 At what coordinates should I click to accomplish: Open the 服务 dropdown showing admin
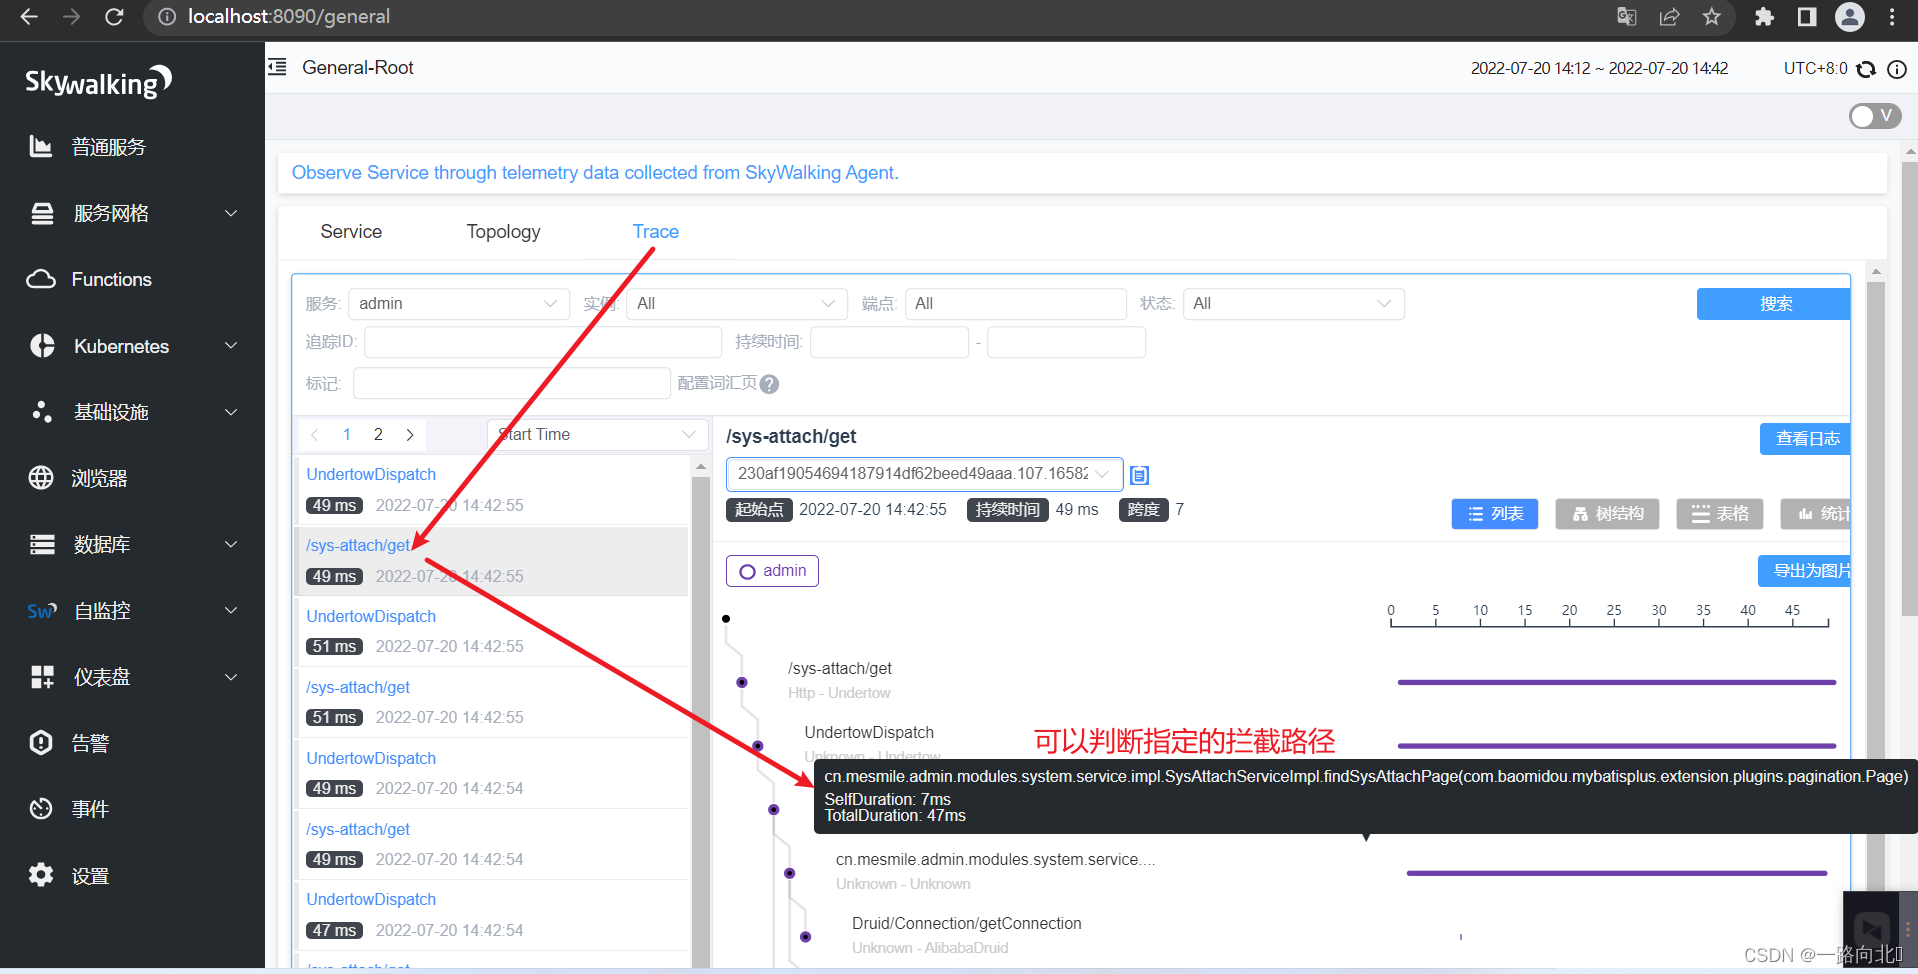pyautogui.click(x=459, y=304)
